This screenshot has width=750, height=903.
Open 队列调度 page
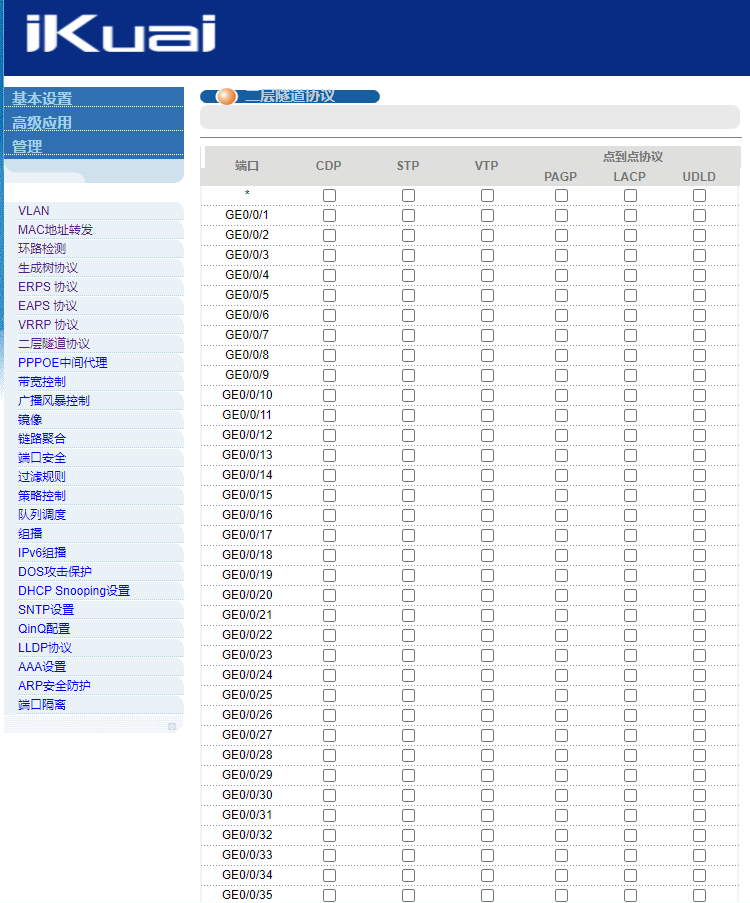[42, 515]
